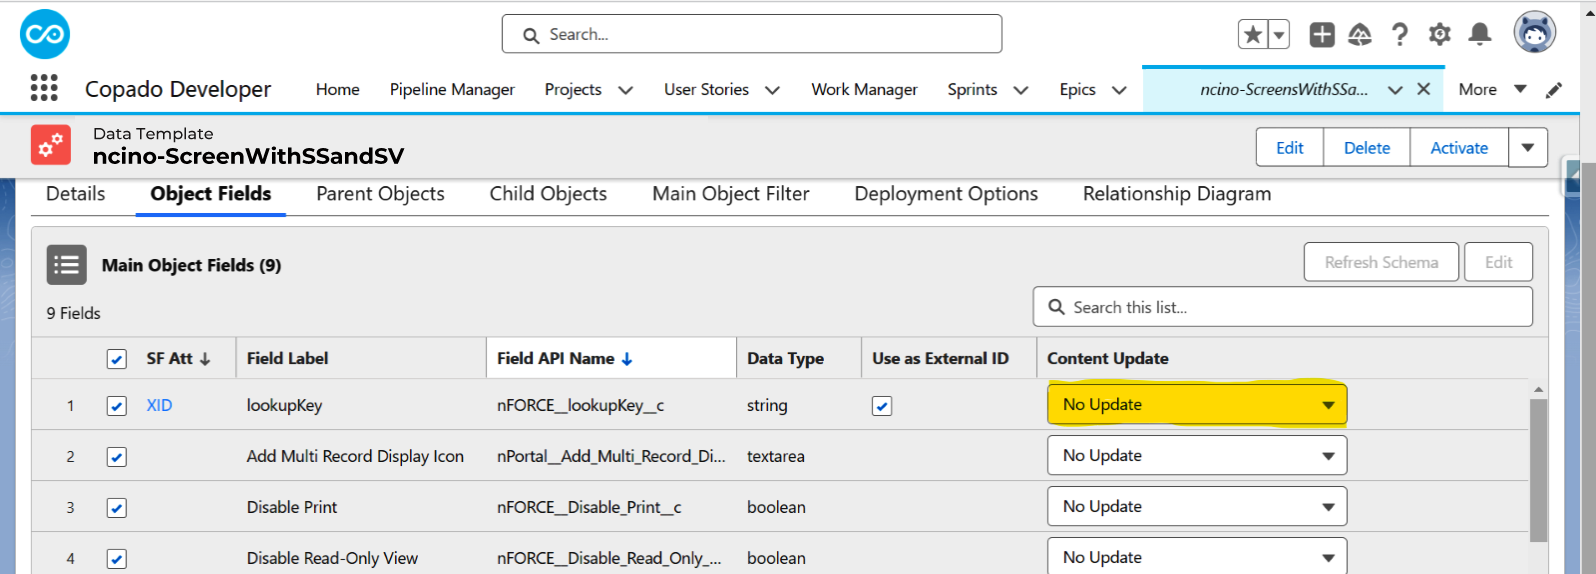This screenshot has height=574, width=1596.
Task: Switch to the Object Fields tab
Action: (x=211, y=194)
